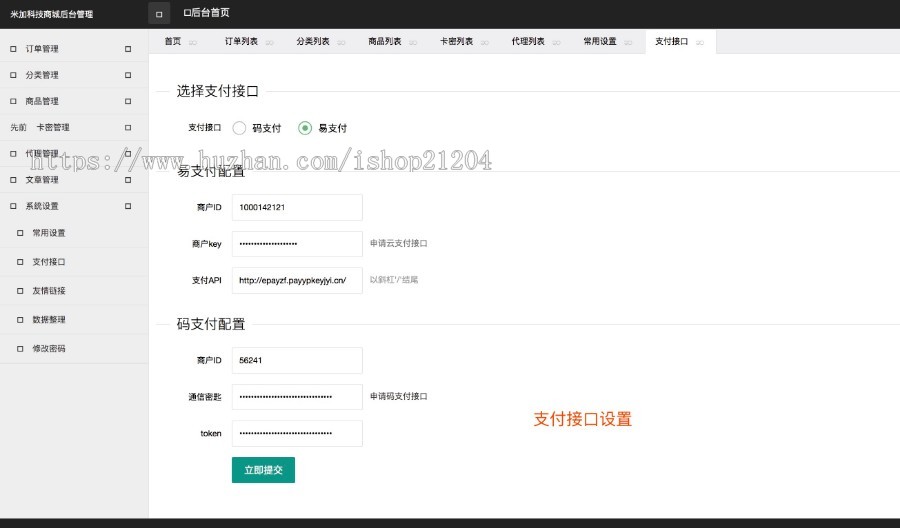Switch to 常用设置 tab

tap(600, 41)
